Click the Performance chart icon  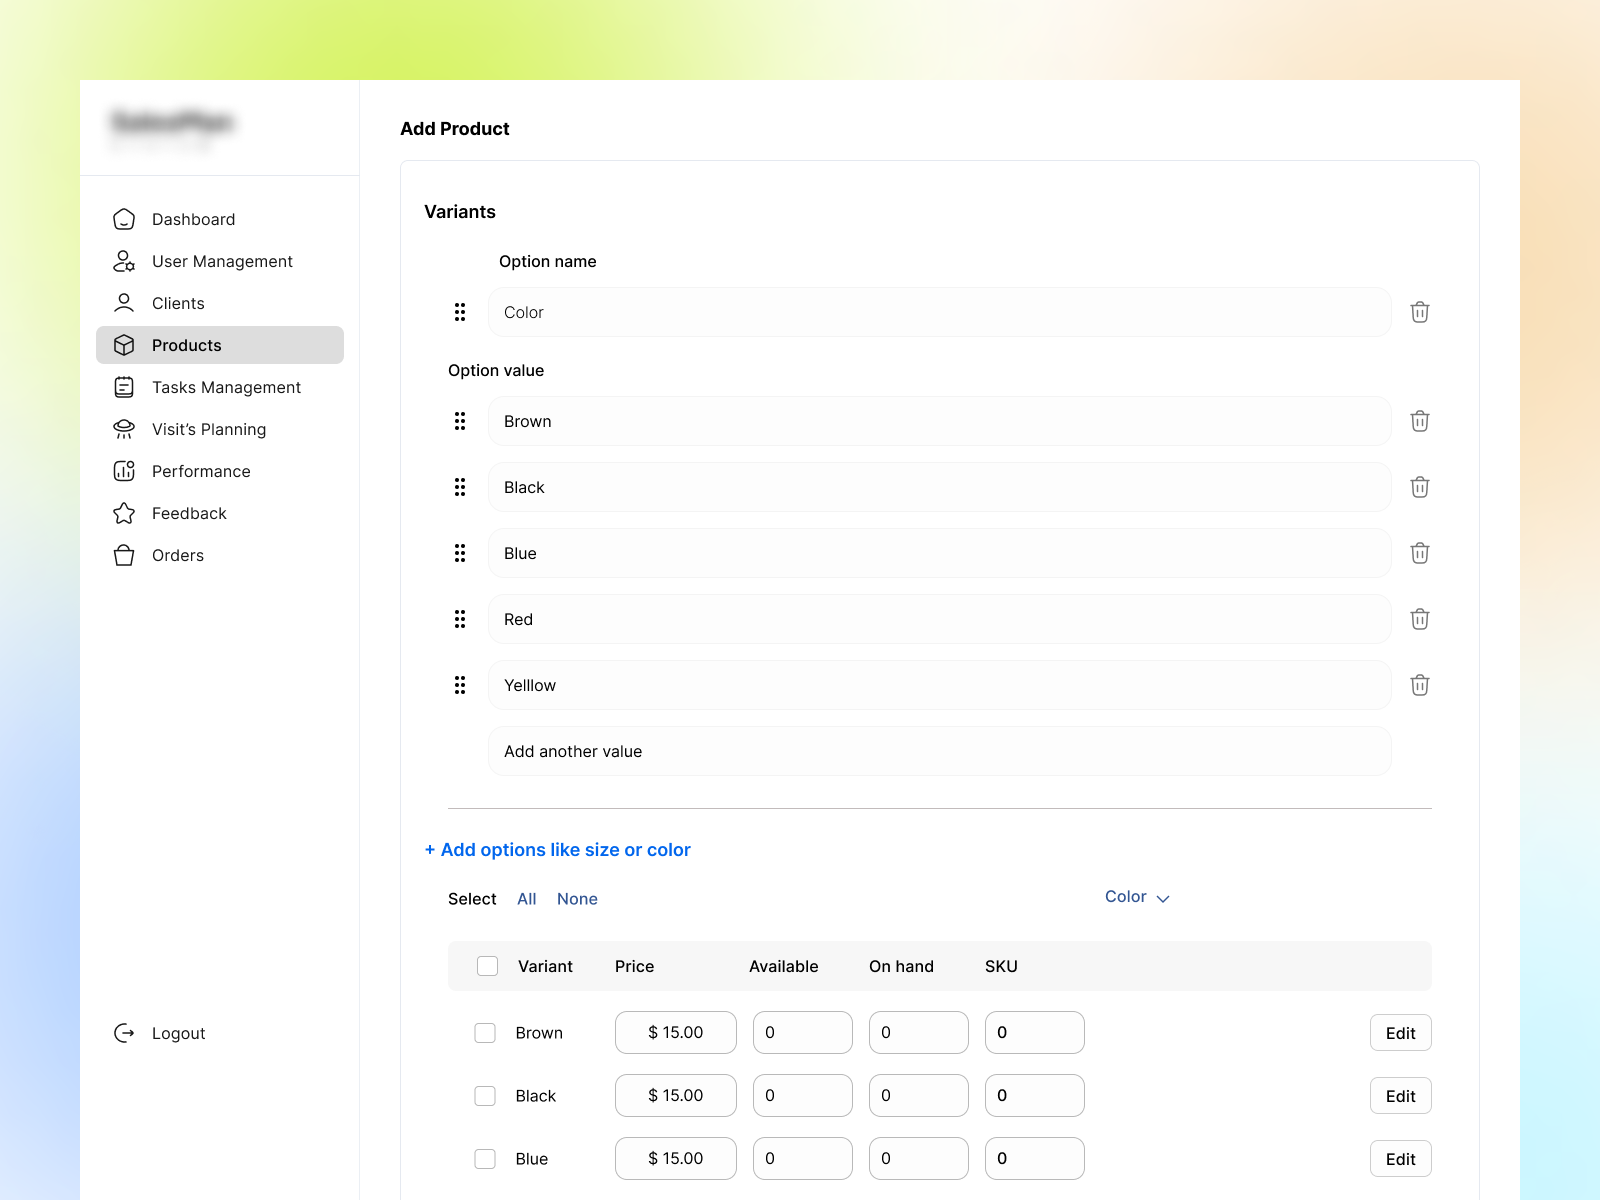(124, 471)
